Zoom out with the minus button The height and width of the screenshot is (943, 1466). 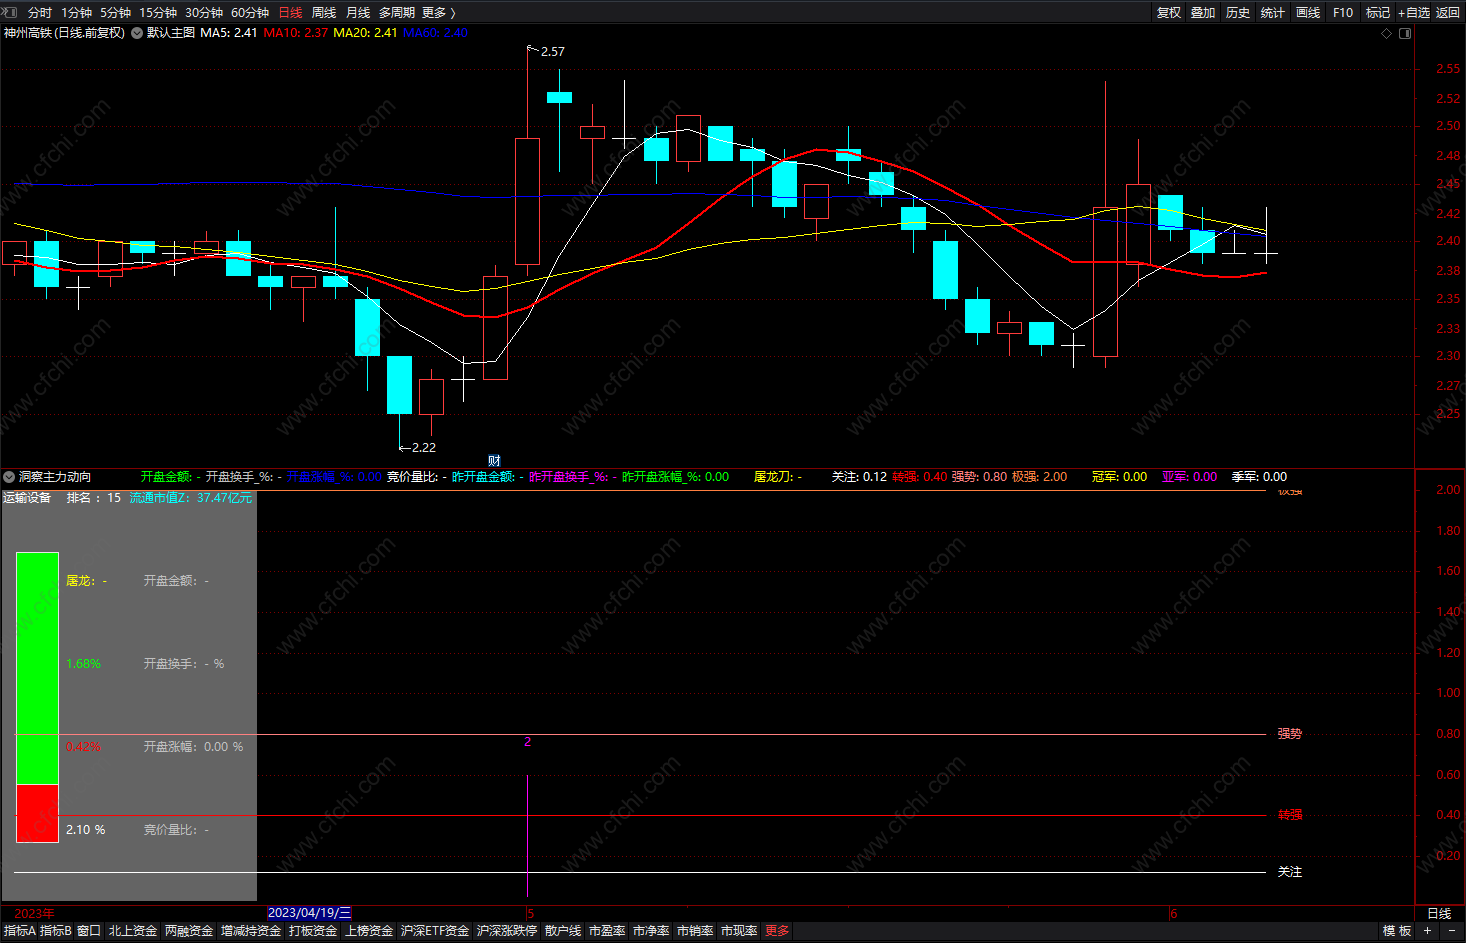click(x=1452, y=931)
